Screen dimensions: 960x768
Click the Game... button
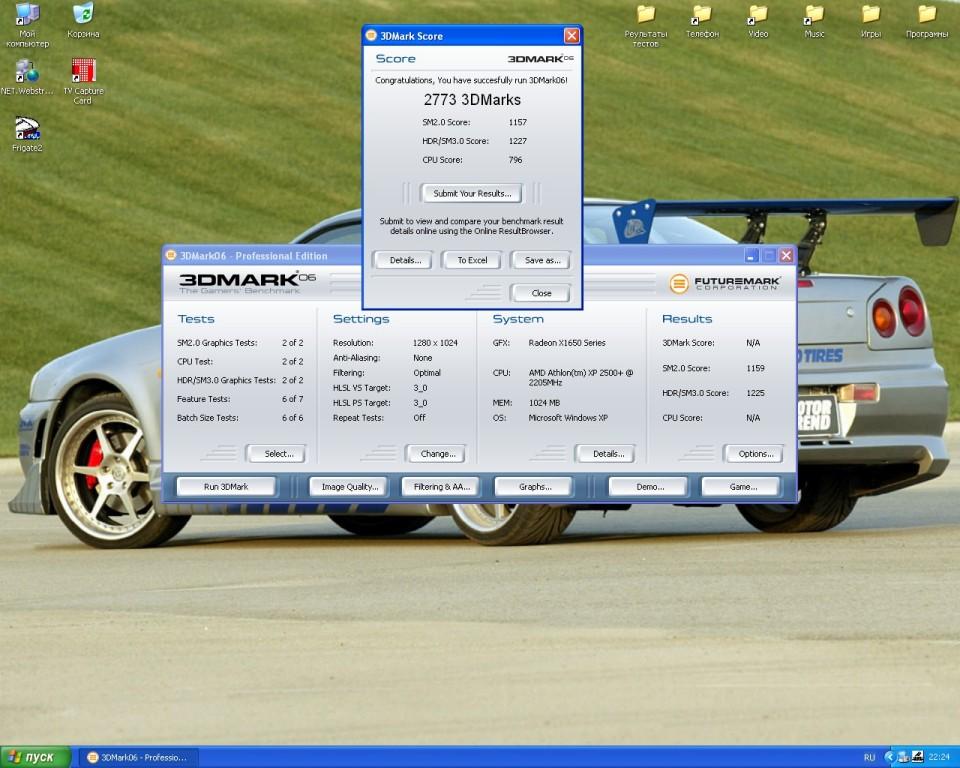point(742,487)
